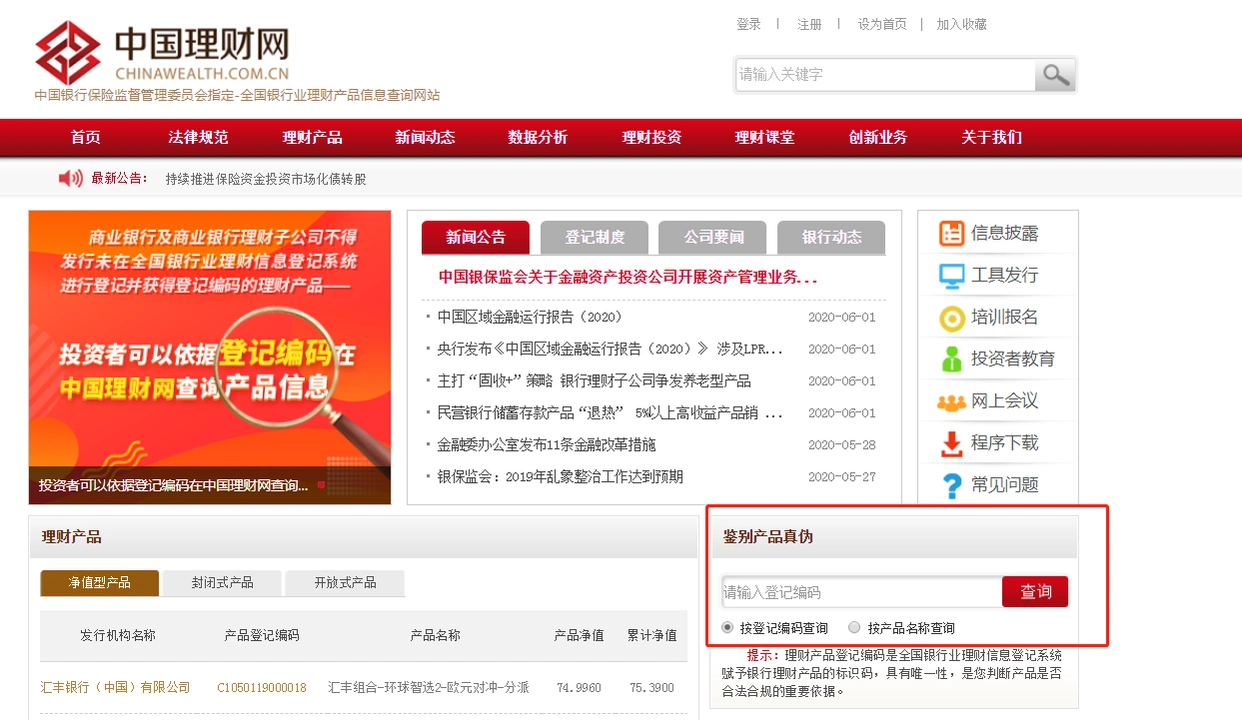Click the 中国理财网 logo

(162, 52)
